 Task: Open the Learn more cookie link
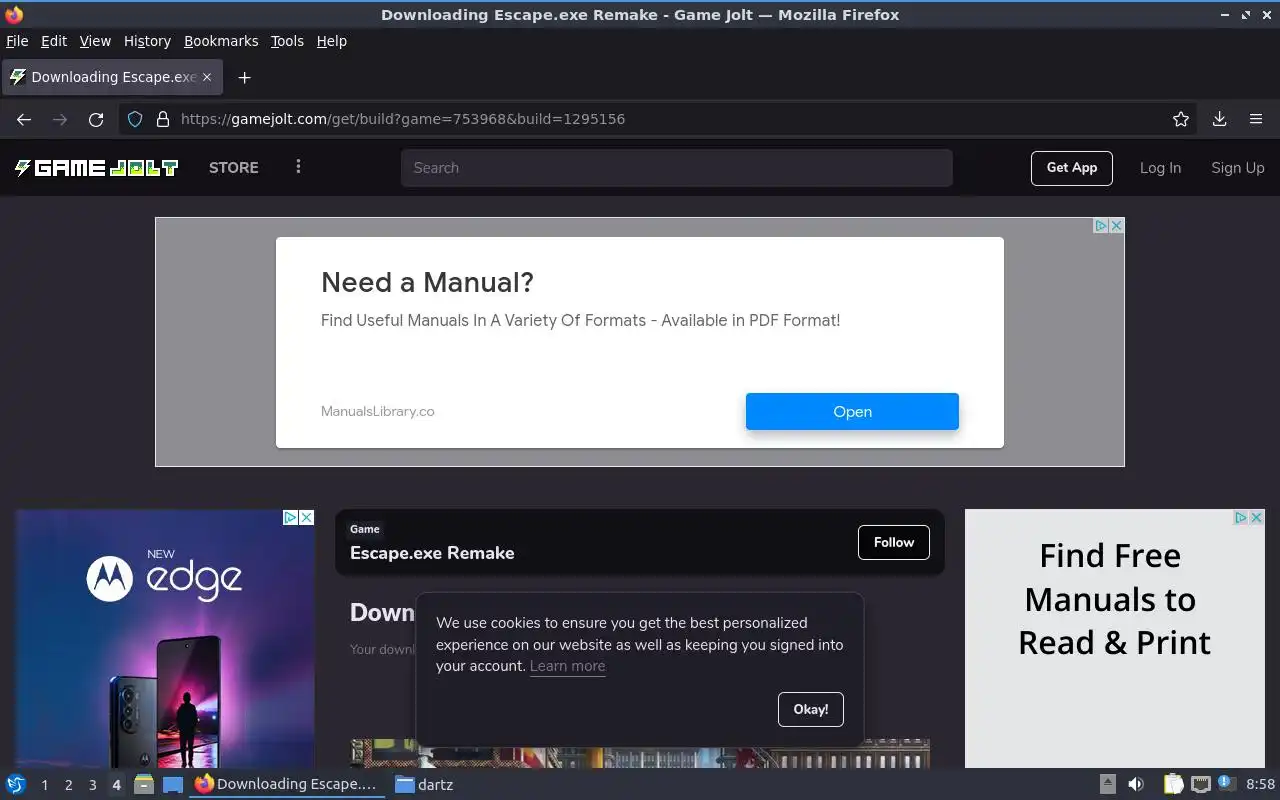click(x=567, y=666)
